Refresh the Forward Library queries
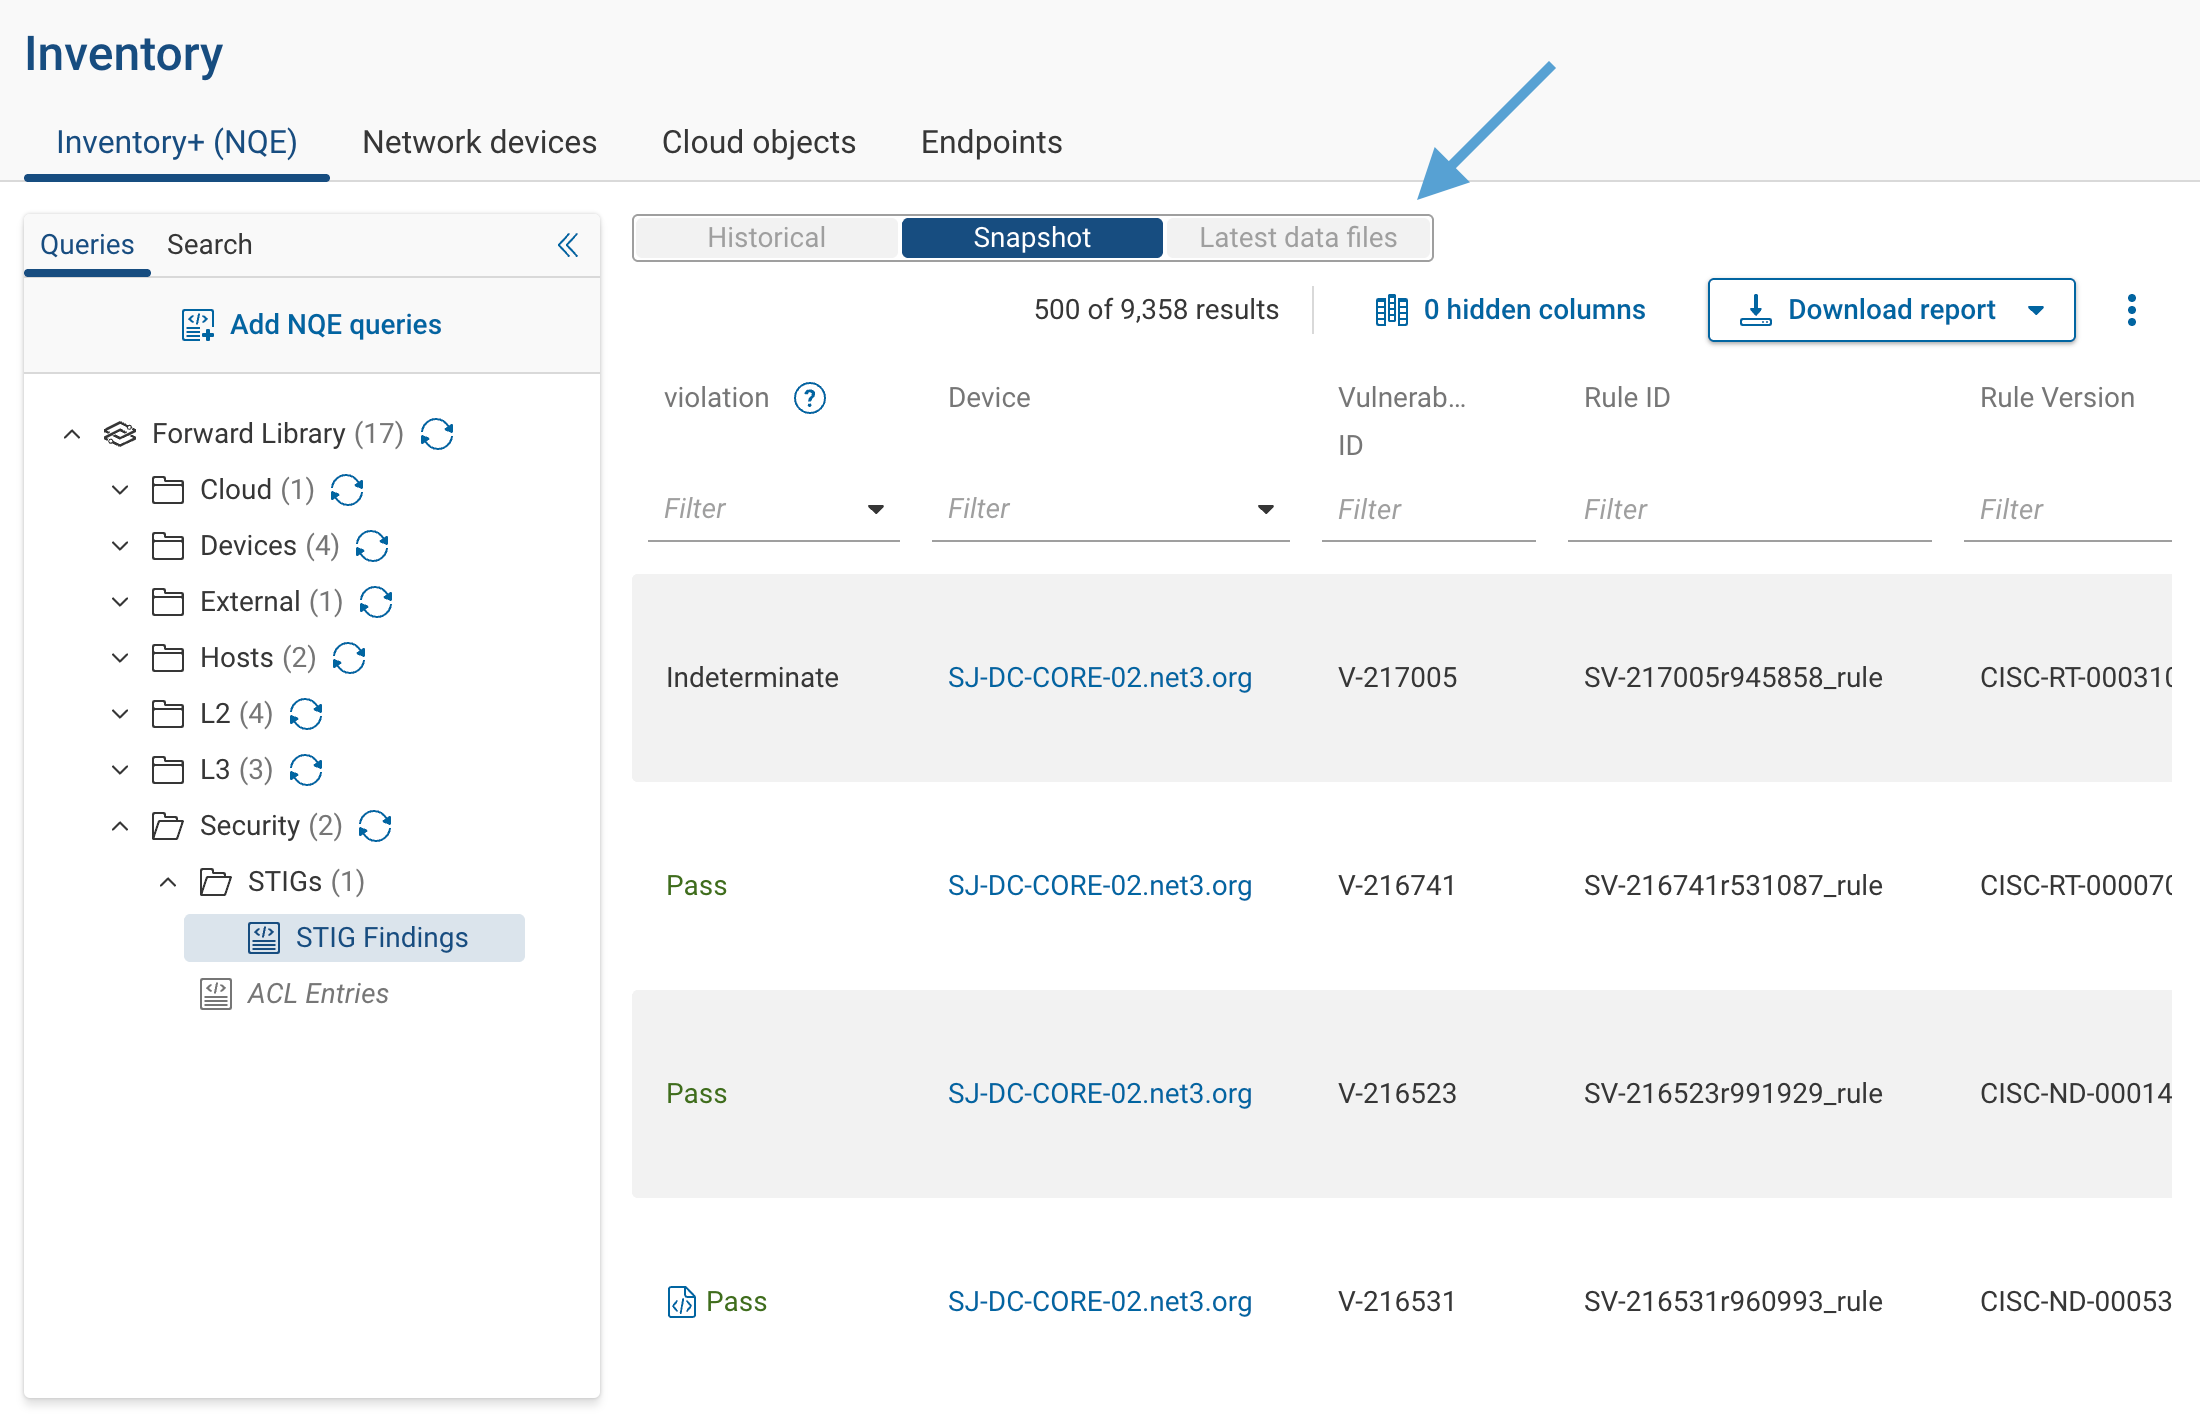The width and height of the screenshot is (2200, 1420). [437, 434]
